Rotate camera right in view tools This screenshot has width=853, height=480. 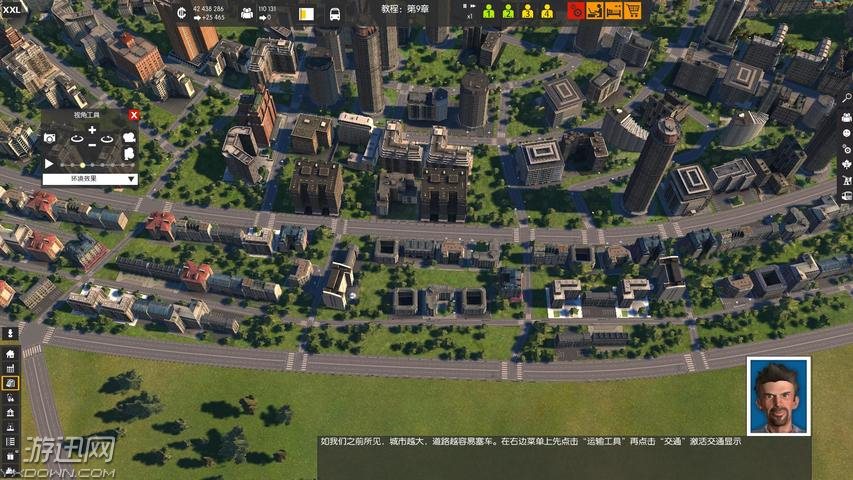pyautogui.click(x=107, y=139)
